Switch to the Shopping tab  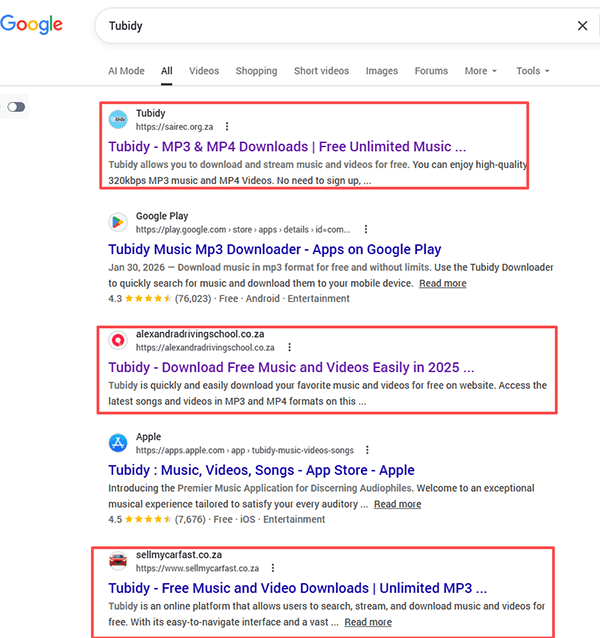[256, 71]
